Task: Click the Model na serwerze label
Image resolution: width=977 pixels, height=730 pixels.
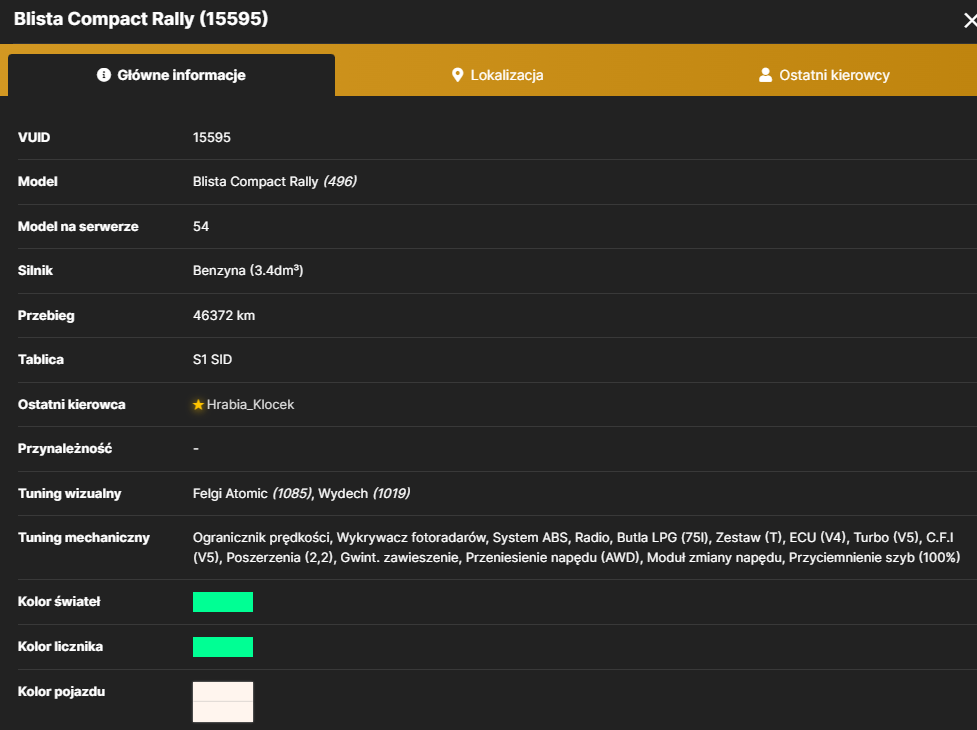Action: coord(78,226)
